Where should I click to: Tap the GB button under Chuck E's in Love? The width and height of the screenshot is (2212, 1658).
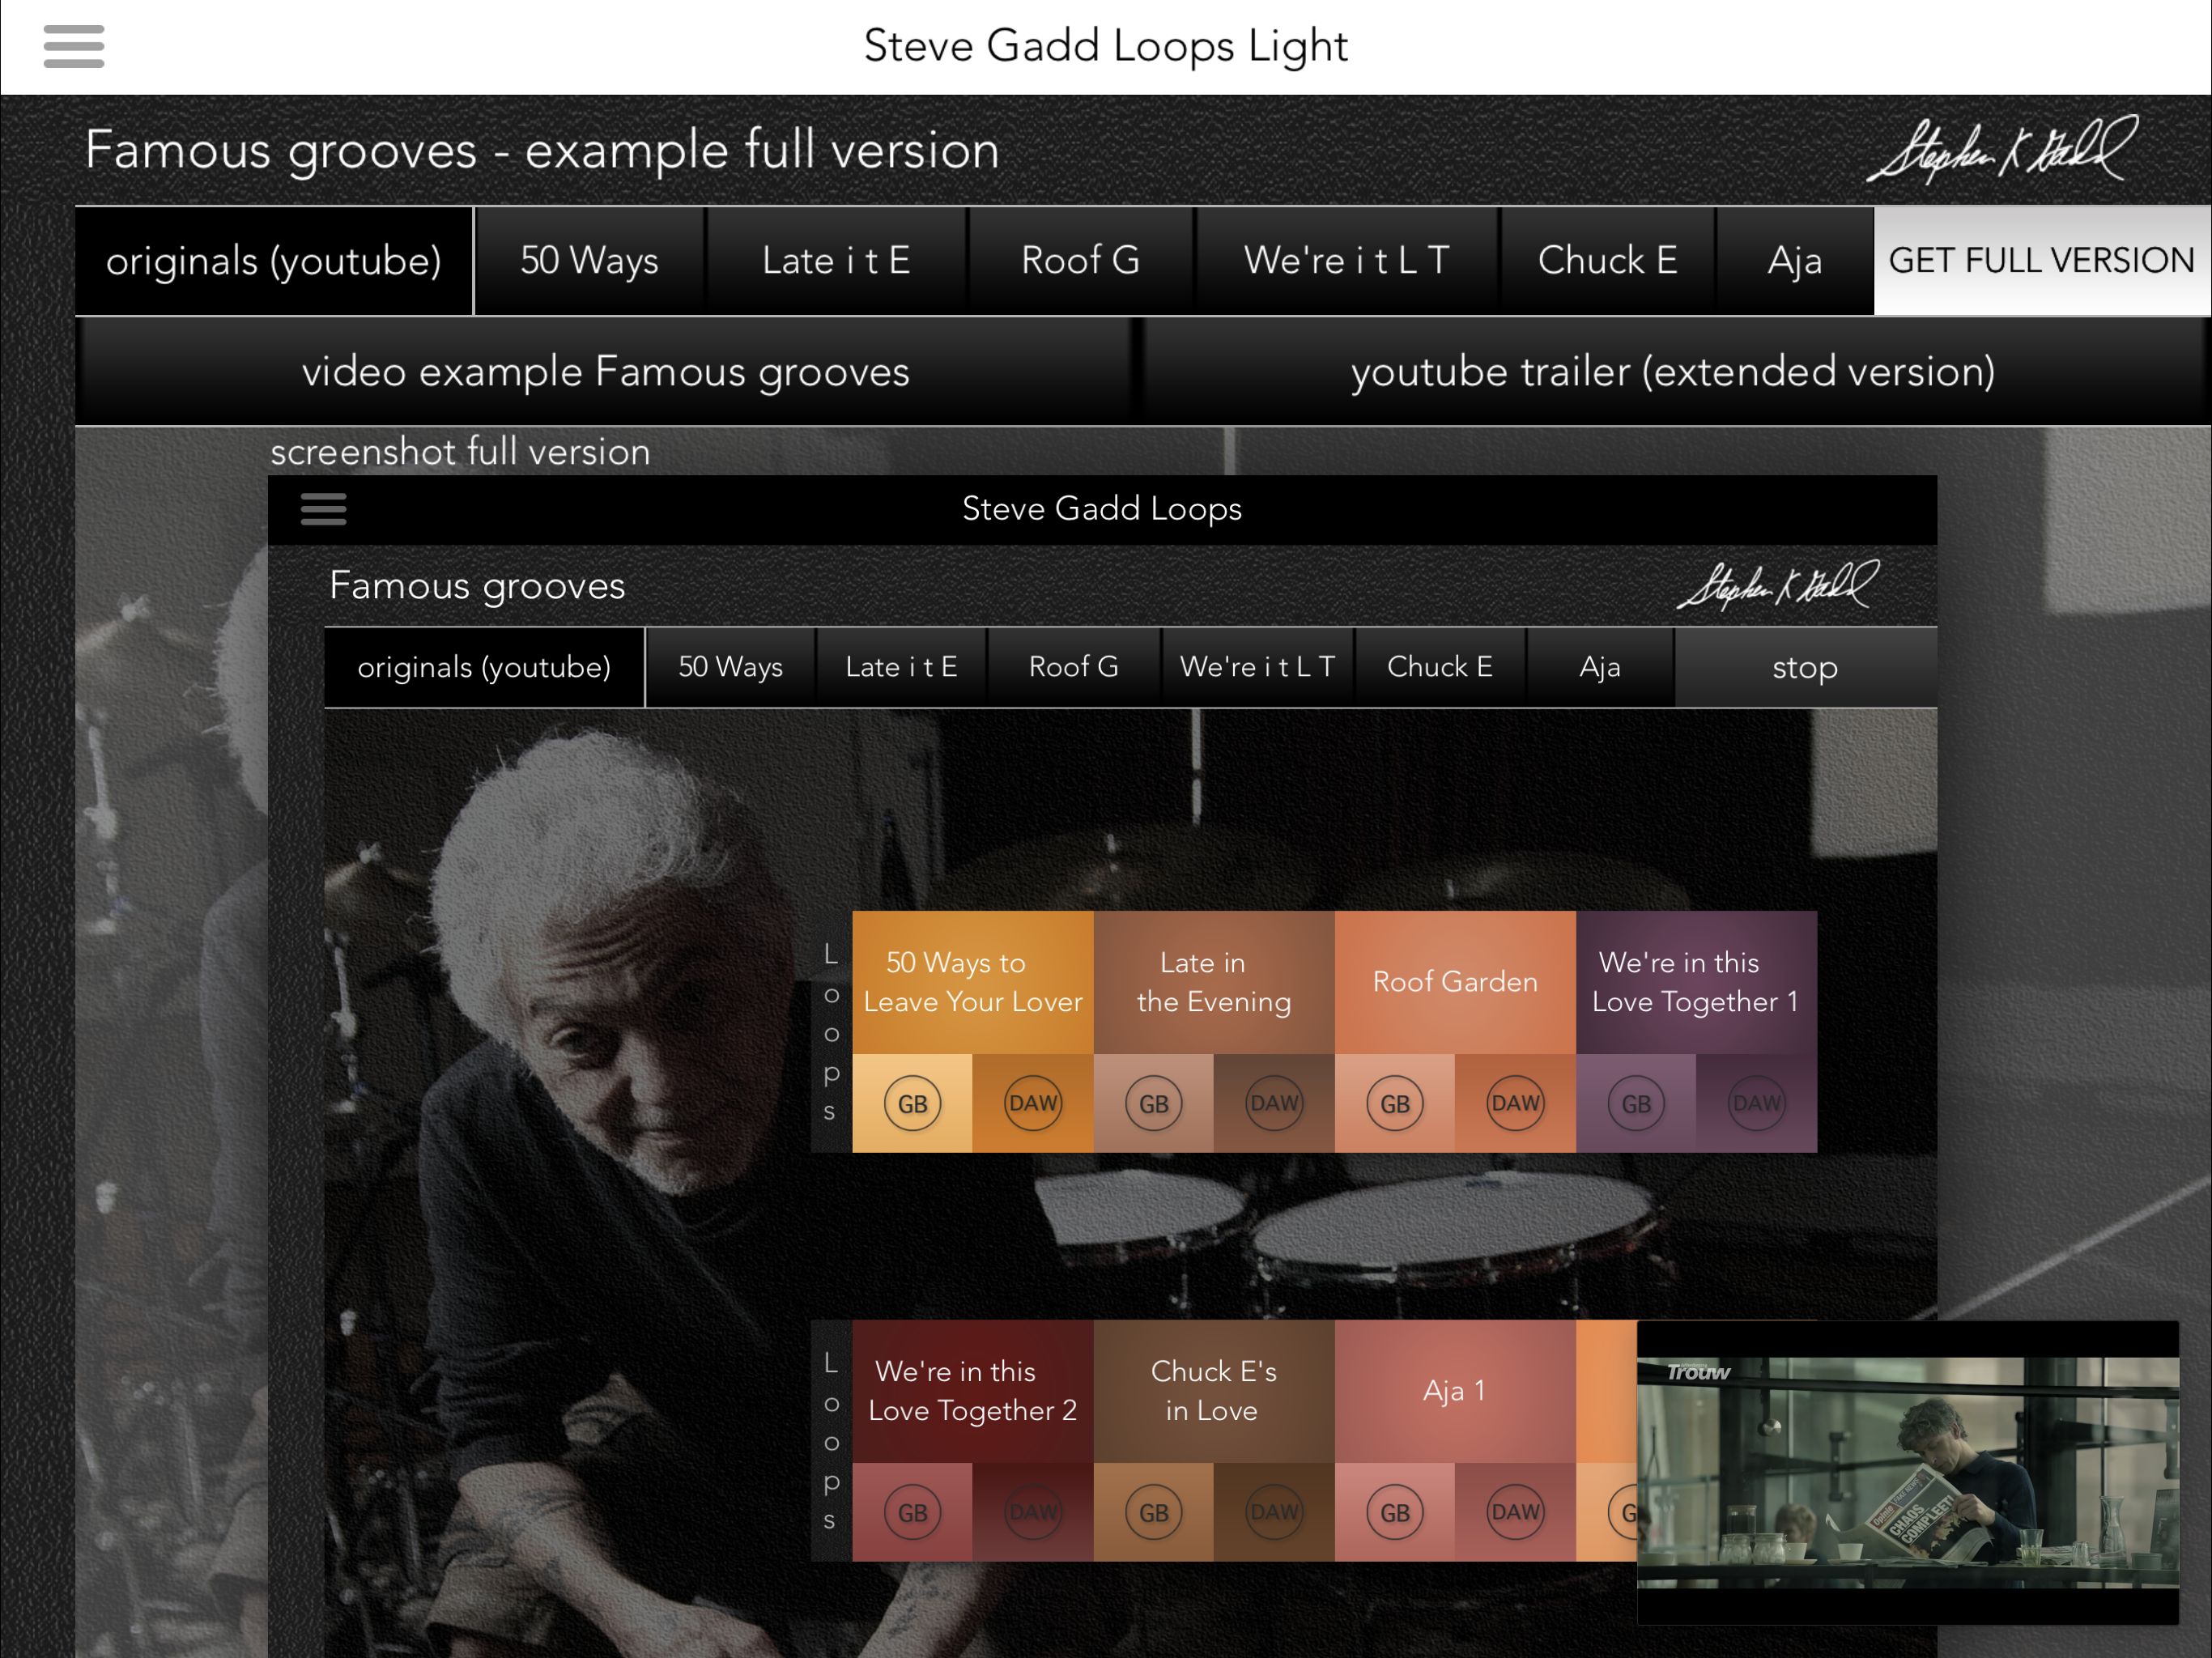point(1154,1513)
